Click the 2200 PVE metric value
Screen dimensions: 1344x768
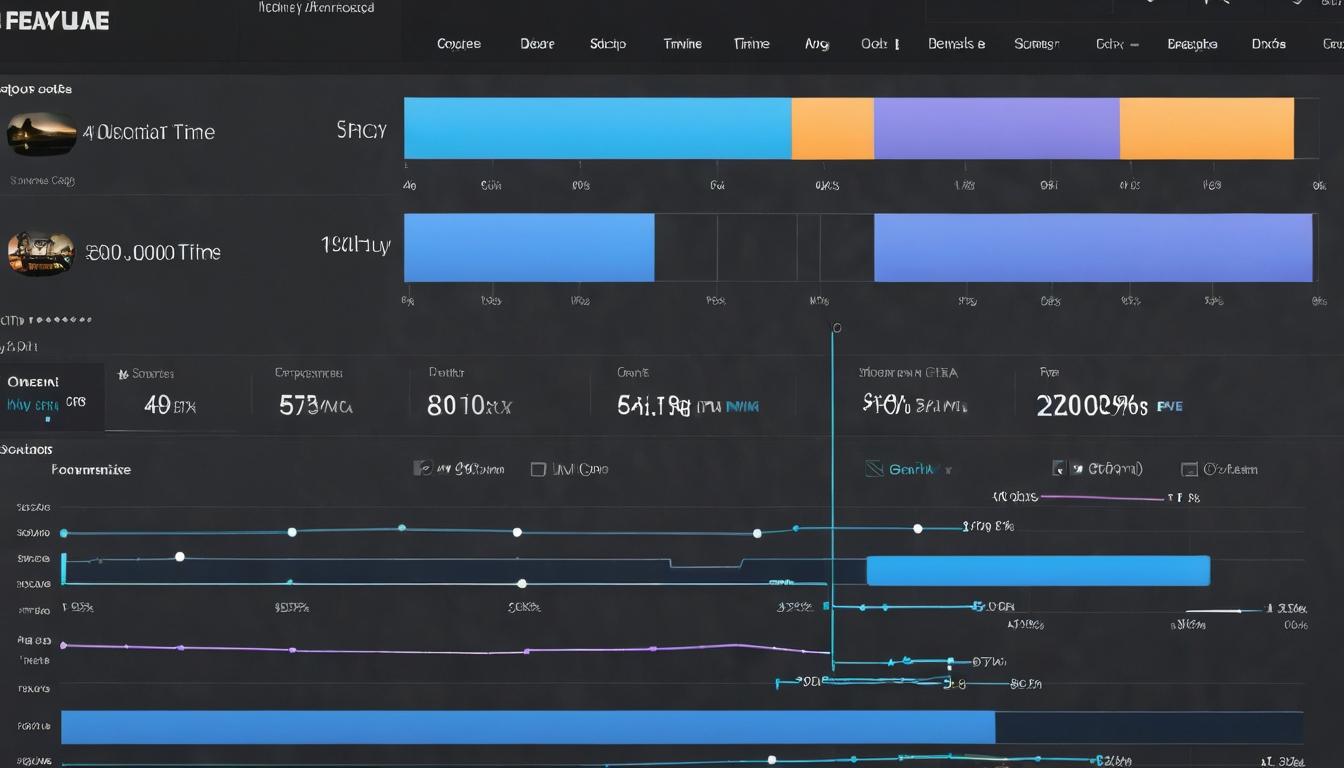pos(1110,405)
